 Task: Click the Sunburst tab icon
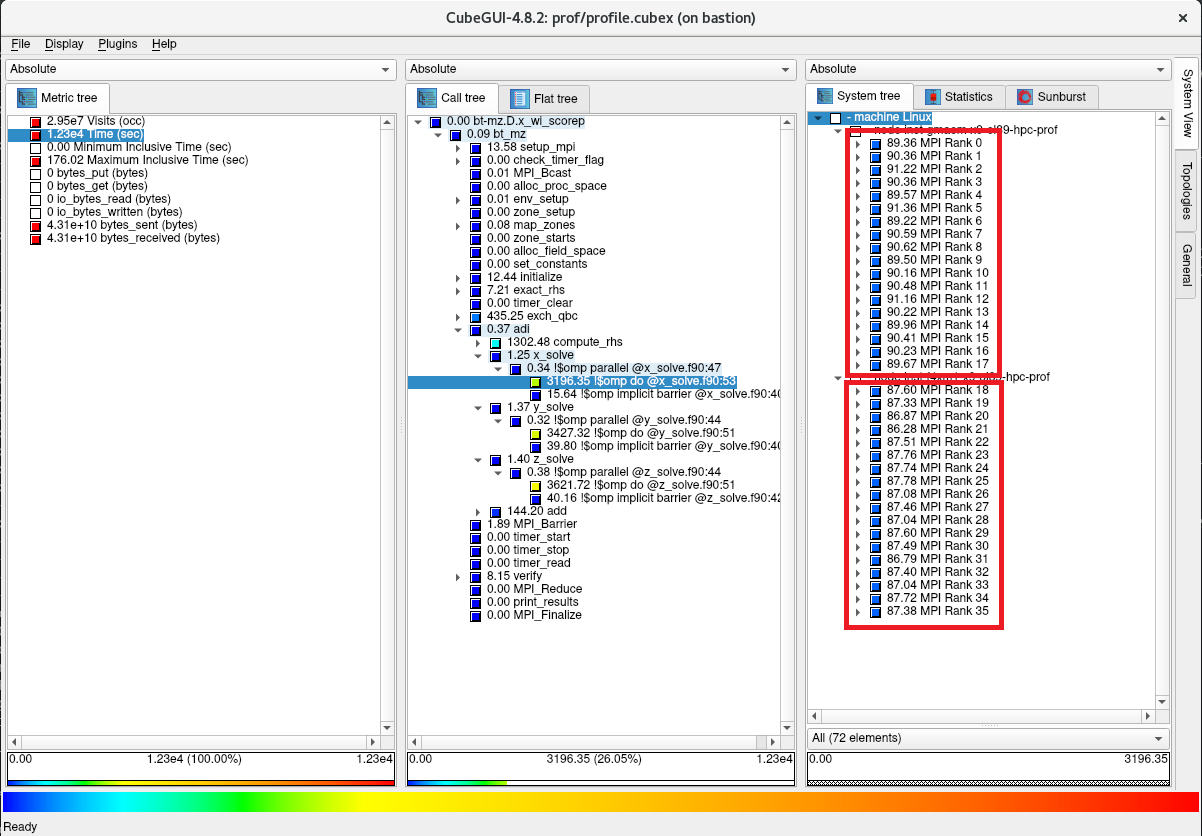1024,97
